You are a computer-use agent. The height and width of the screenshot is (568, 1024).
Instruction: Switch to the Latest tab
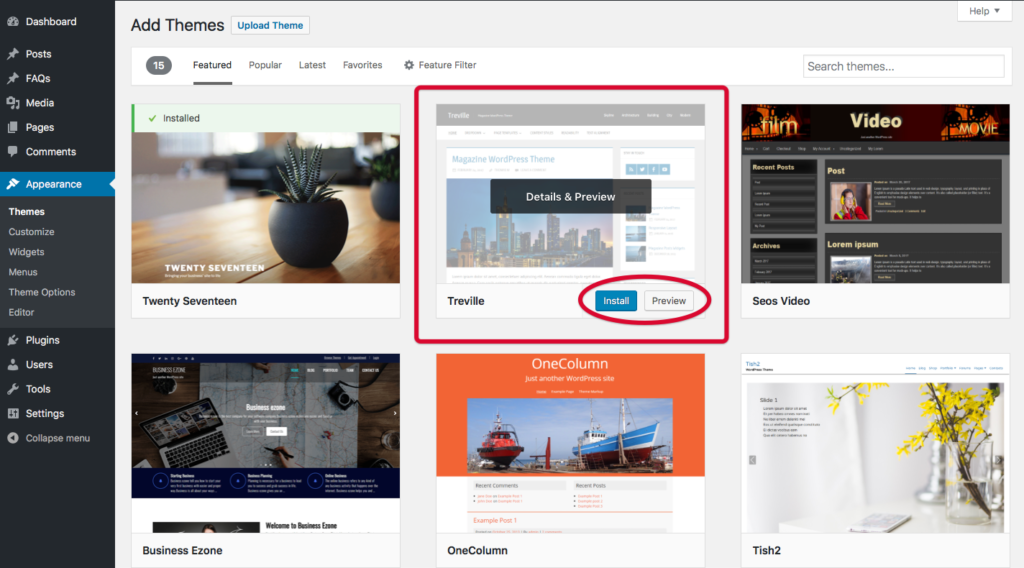pyautogui.click(x=312, y=65)
